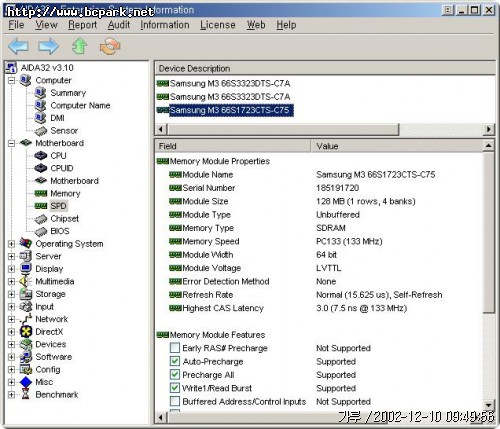Expand the Server node
This screenshot has width=500, height=429.
point(11,256)
